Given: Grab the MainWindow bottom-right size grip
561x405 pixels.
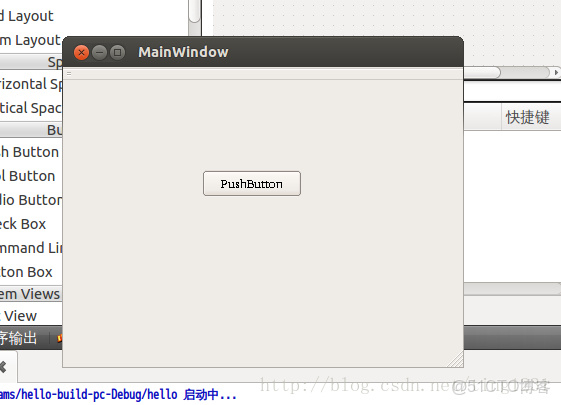Looking at the screenshot, I should click(455, 359).
